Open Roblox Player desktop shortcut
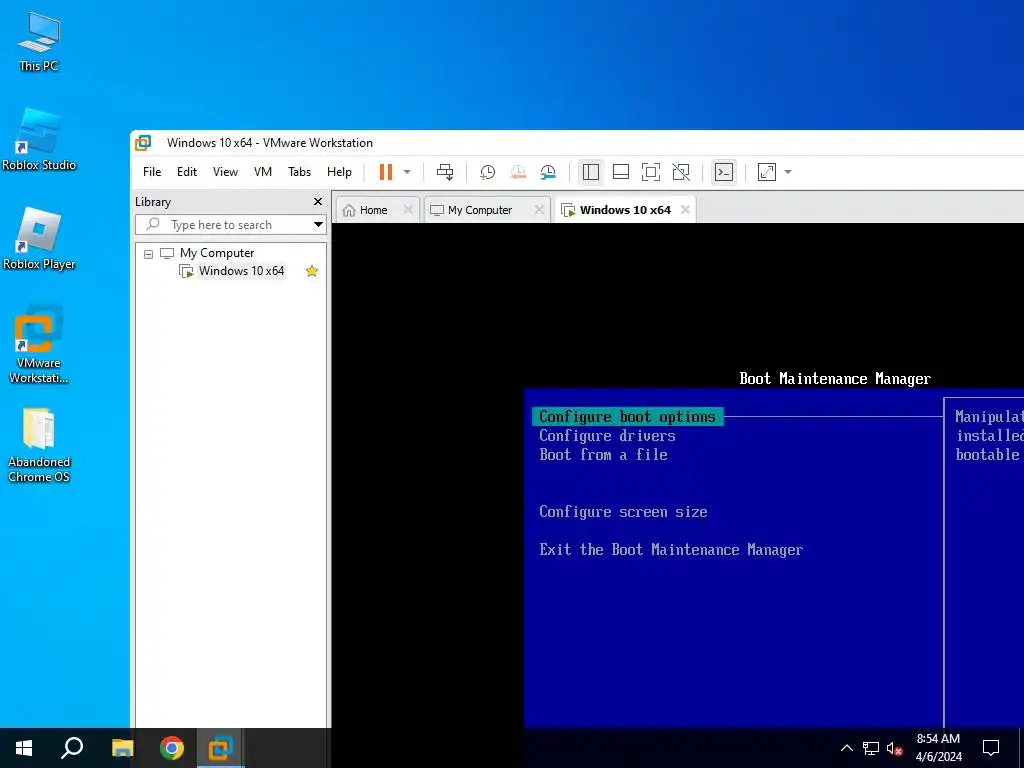The width and height of the screenshot is (1024, 768). pos(39,239)
